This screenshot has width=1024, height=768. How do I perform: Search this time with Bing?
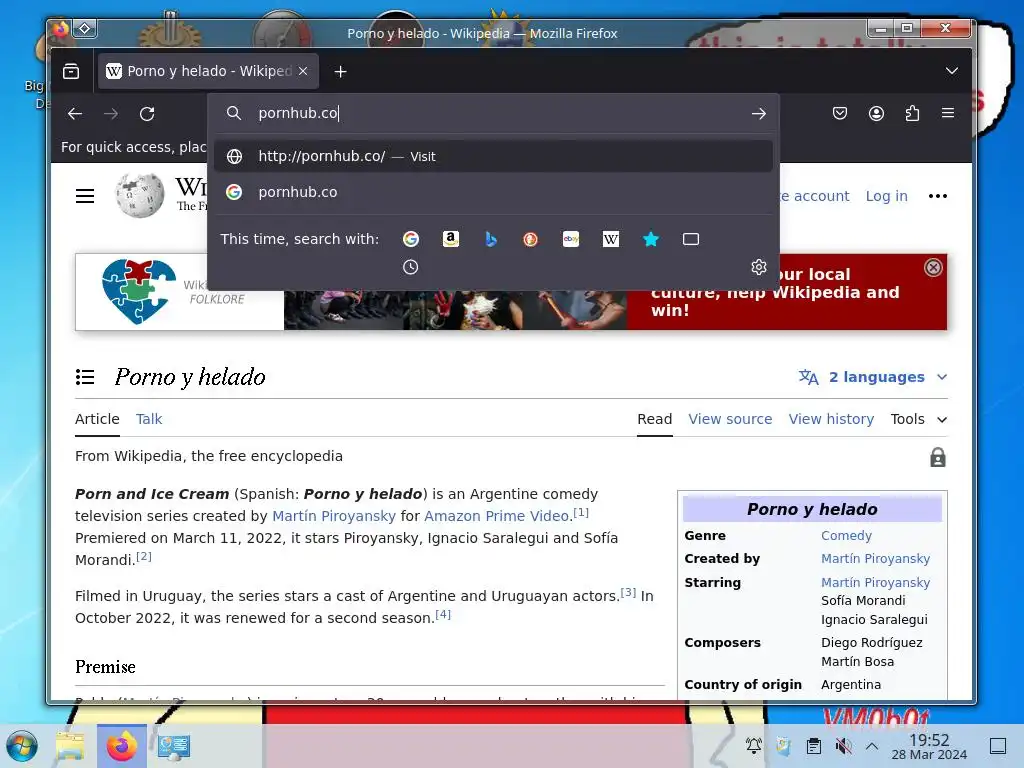click(x=490, y=239)
